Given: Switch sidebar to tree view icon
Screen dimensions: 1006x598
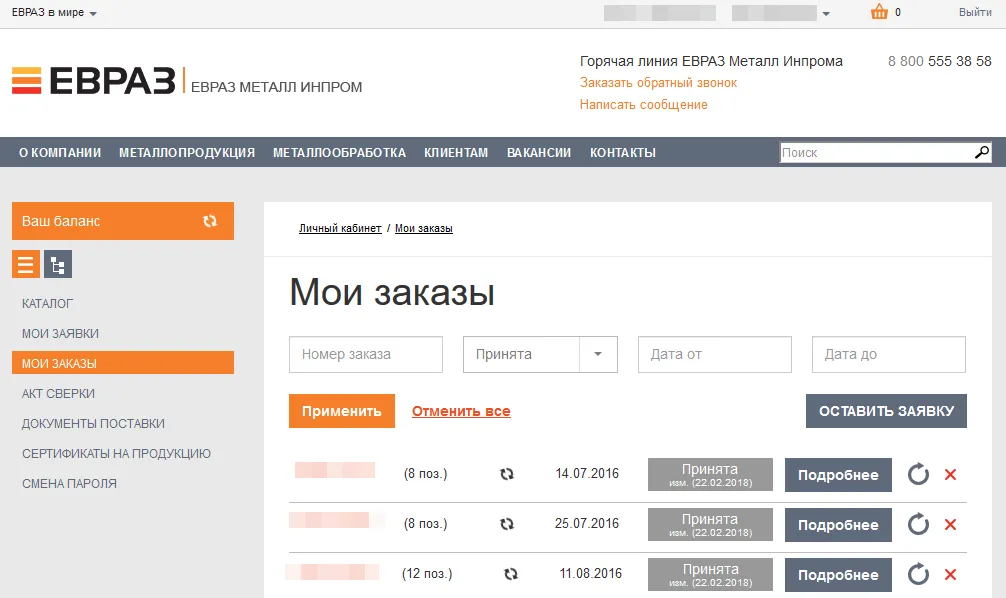Looking at the screenshot, I should 58,265.
